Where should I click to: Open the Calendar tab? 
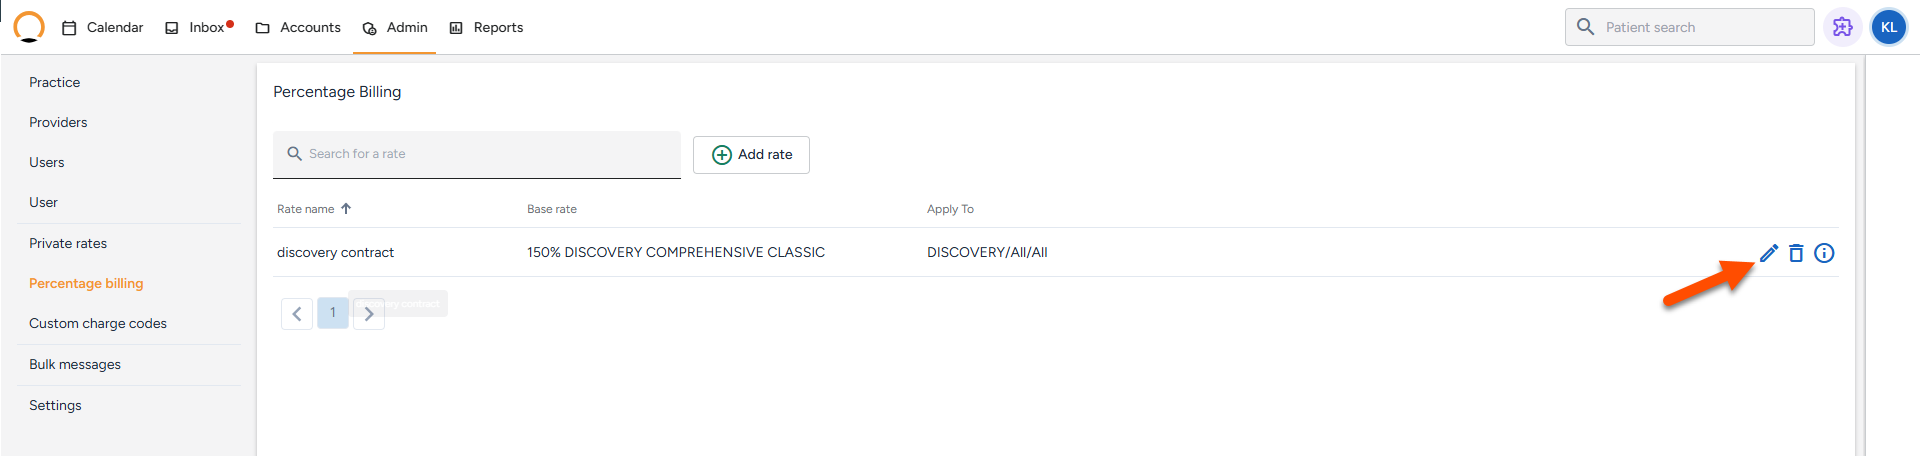103,27
